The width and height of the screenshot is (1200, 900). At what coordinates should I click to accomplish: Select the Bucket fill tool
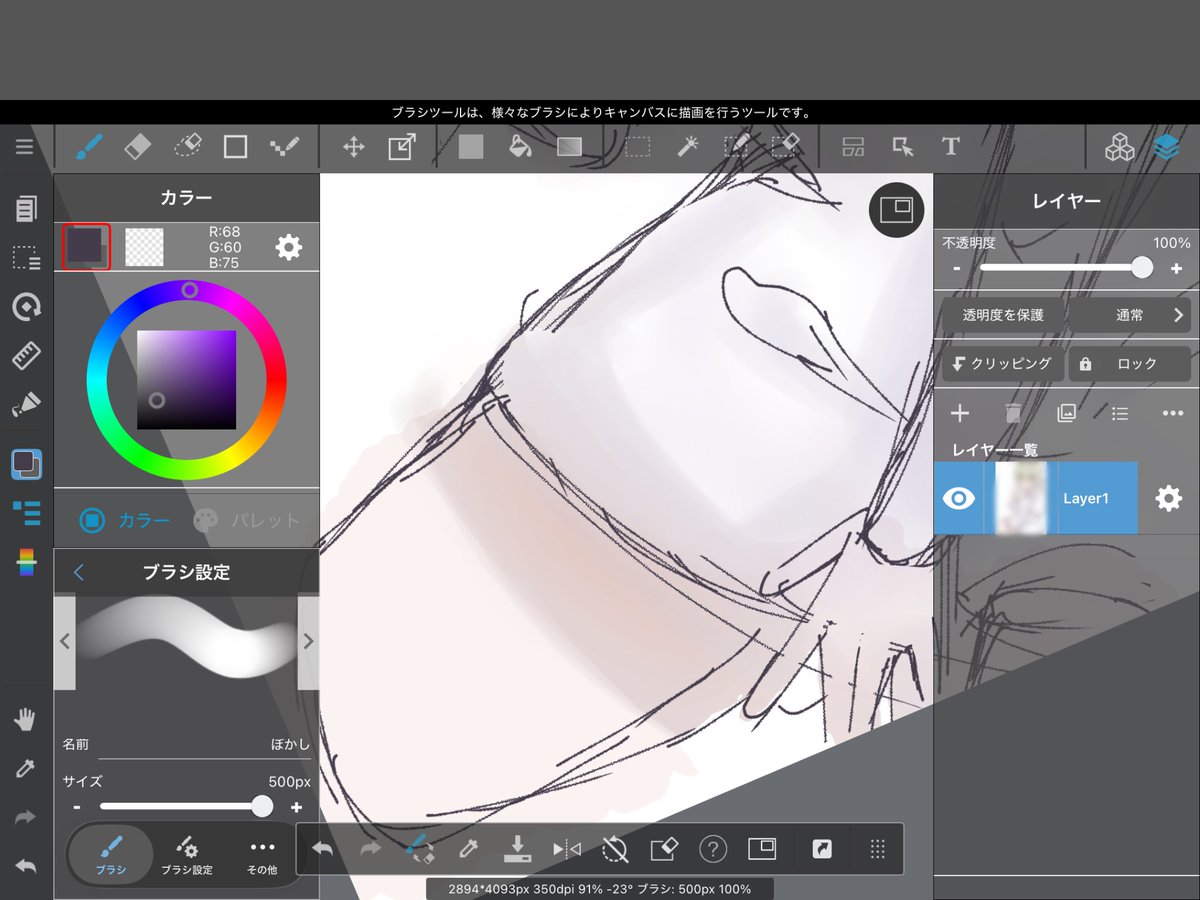(520, 147)
